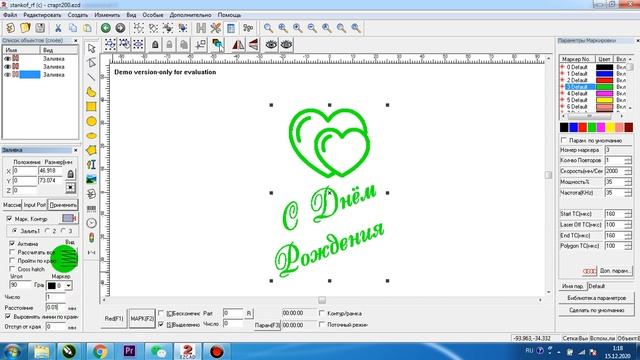640x360 pixels.
Task: Select the Rectangle tool
Action: coord(91,107)
